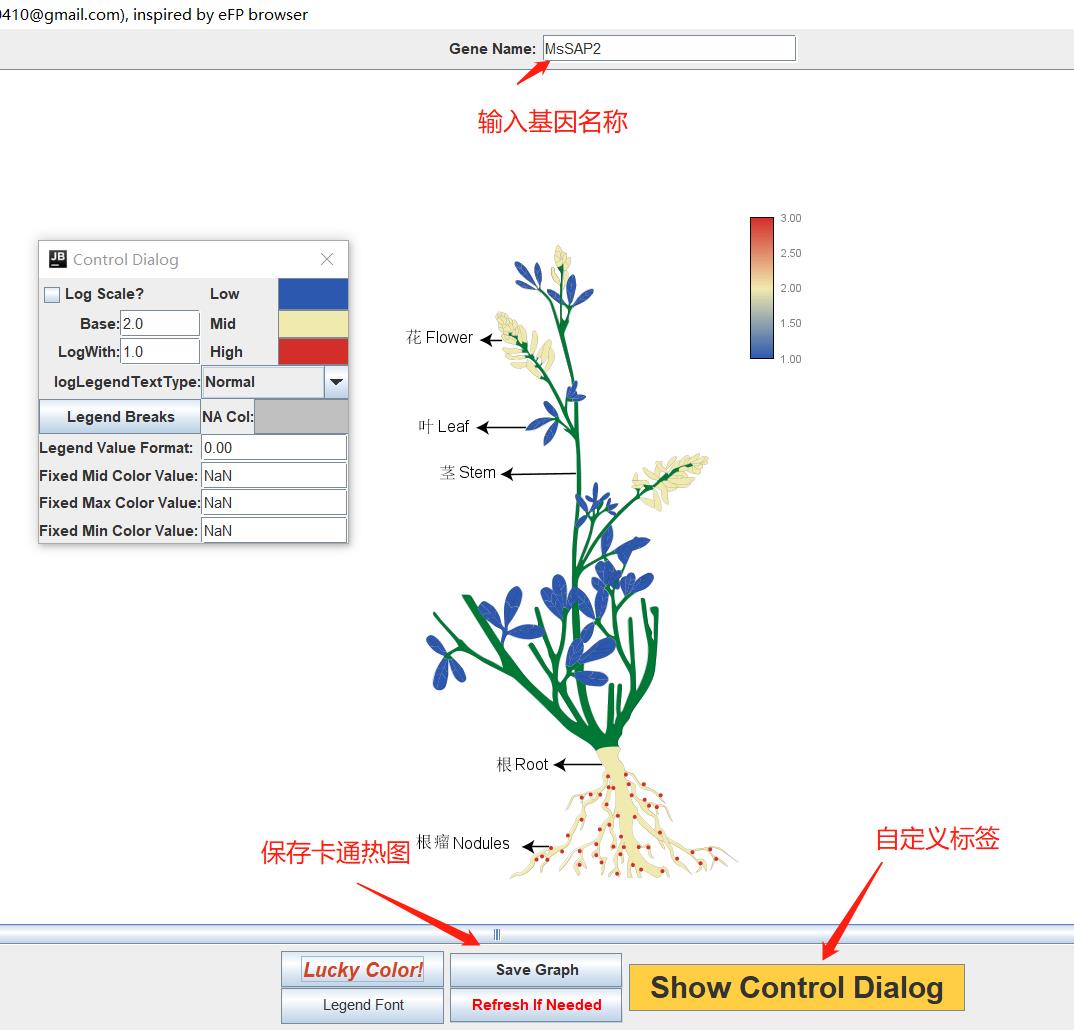Edit the LogWith value field

point(160,352)
